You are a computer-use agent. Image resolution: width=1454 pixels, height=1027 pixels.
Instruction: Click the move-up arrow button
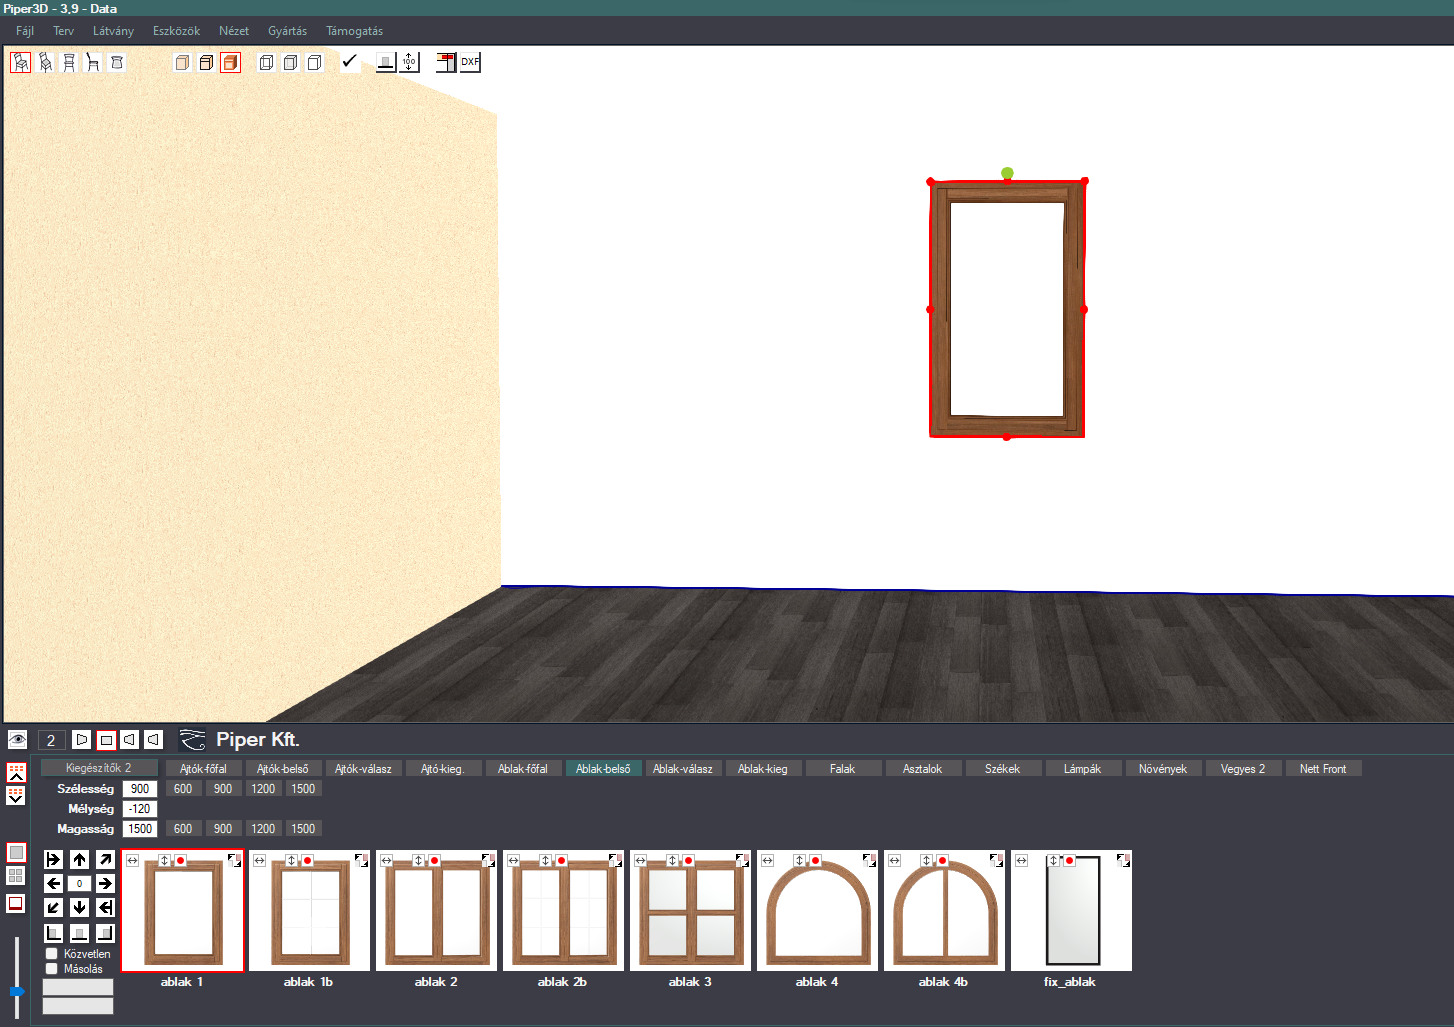79,859
